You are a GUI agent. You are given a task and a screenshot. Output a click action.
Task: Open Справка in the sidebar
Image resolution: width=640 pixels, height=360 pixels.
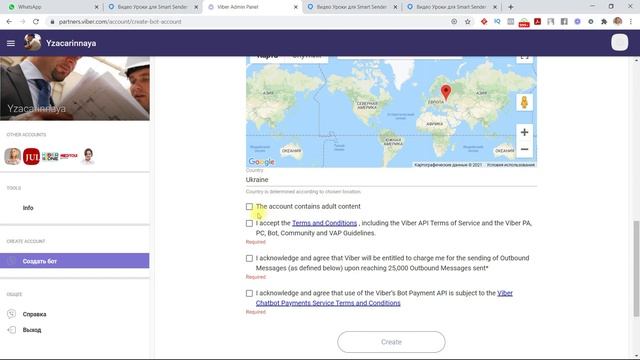pyautogui.click(x=35, y=314)
